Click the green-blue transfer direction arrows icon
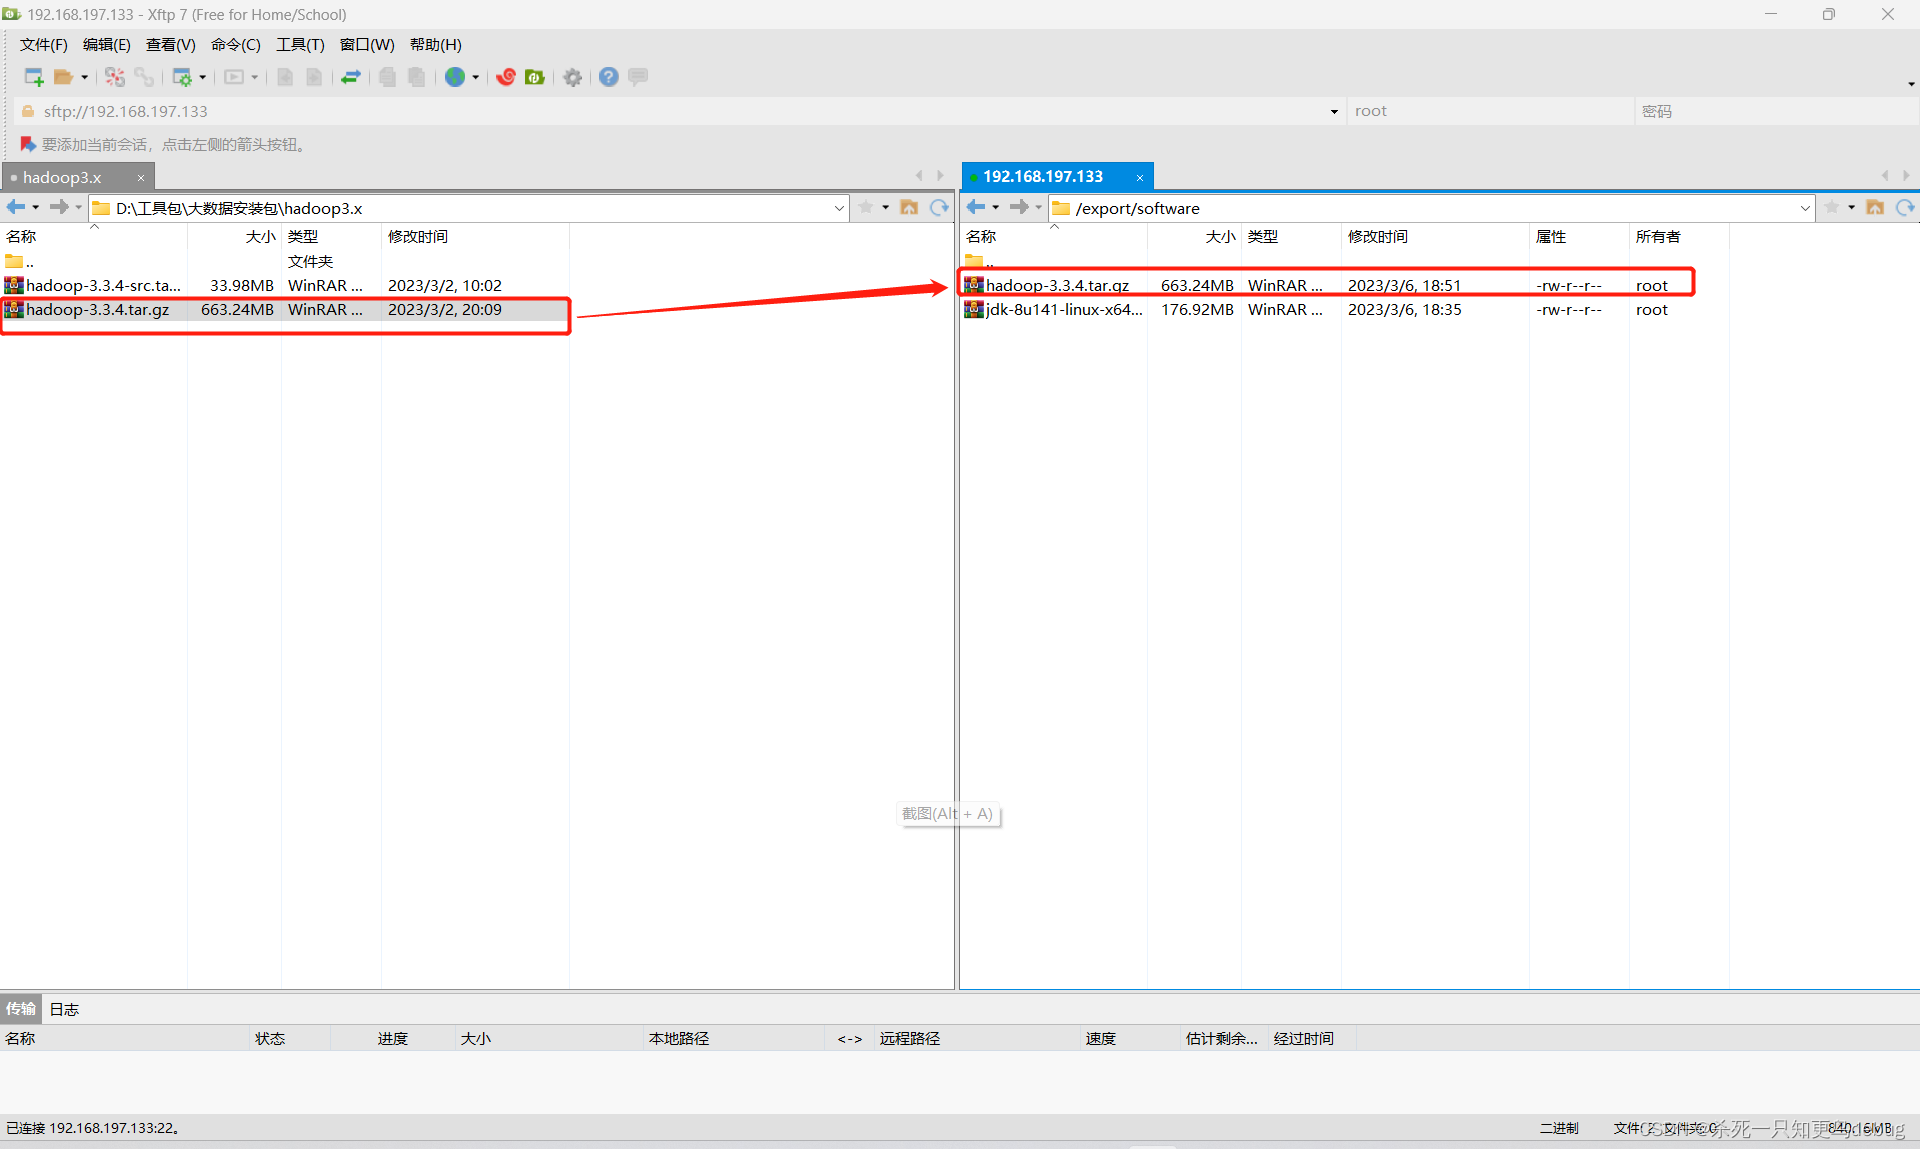1920x1149 pixels. point(351,77)
